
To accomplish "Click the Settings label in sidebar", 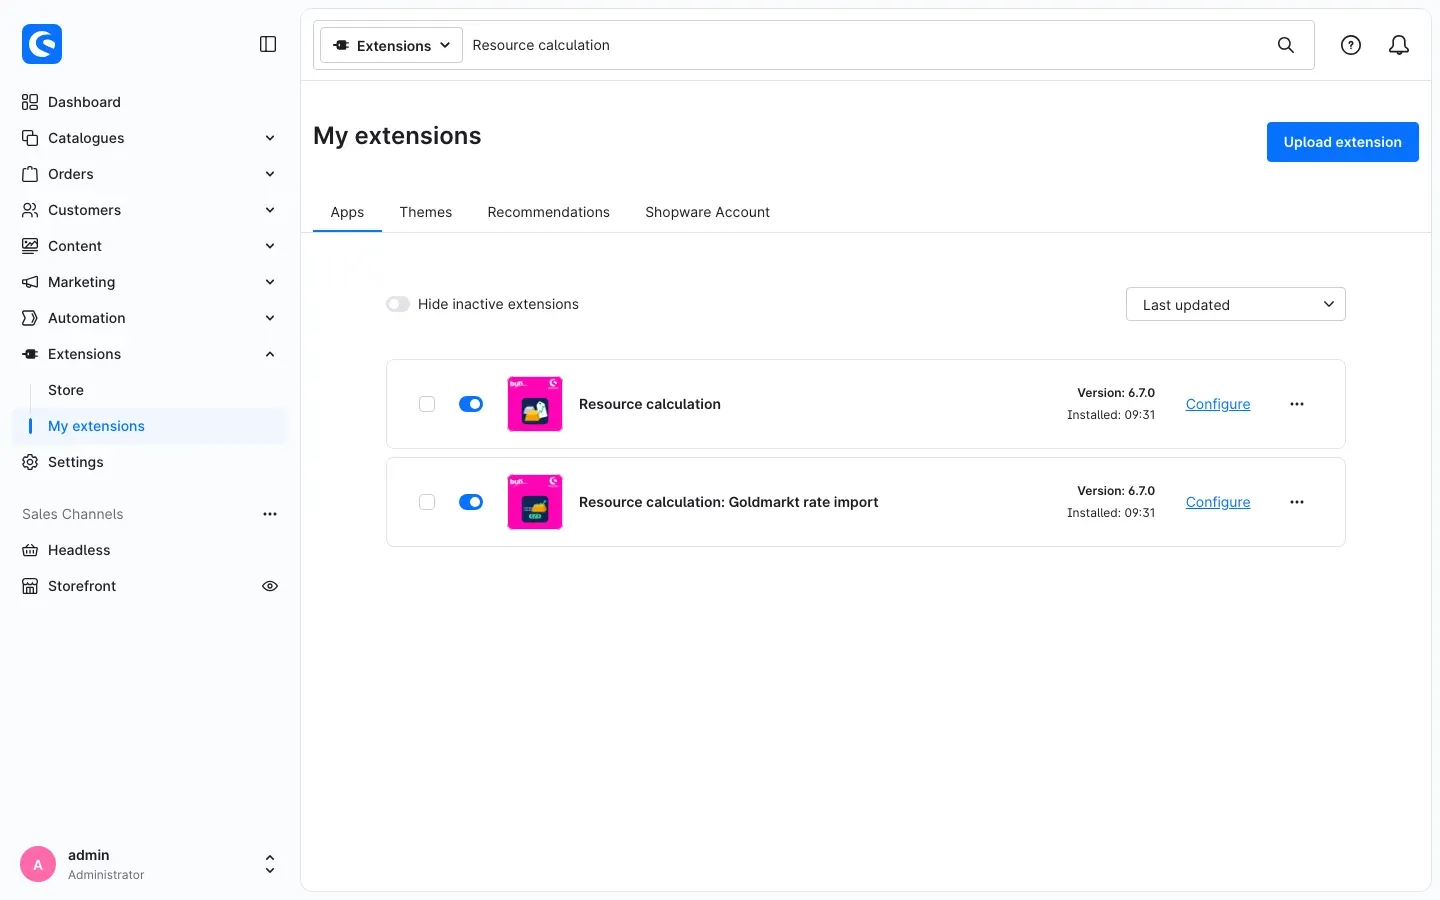I will 76,462.
